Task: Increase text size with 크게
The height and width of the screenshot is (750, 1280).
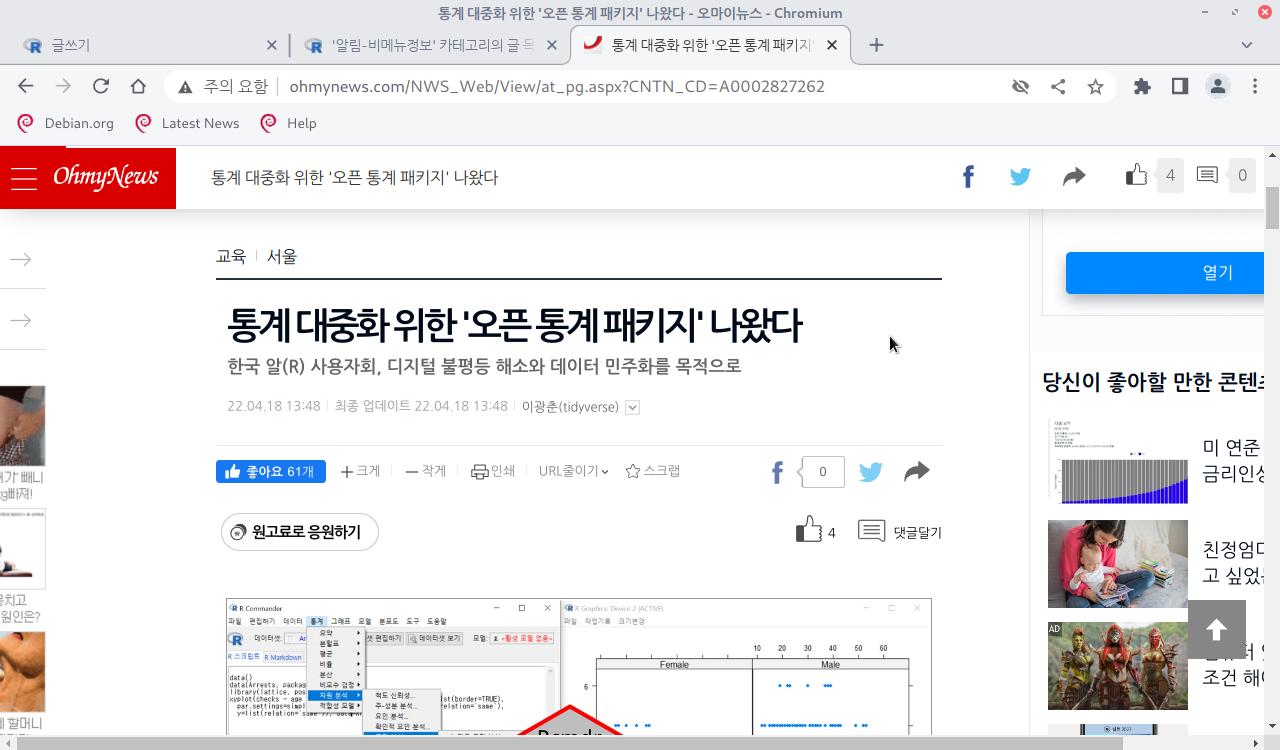Action: click(x=360, y=471)
